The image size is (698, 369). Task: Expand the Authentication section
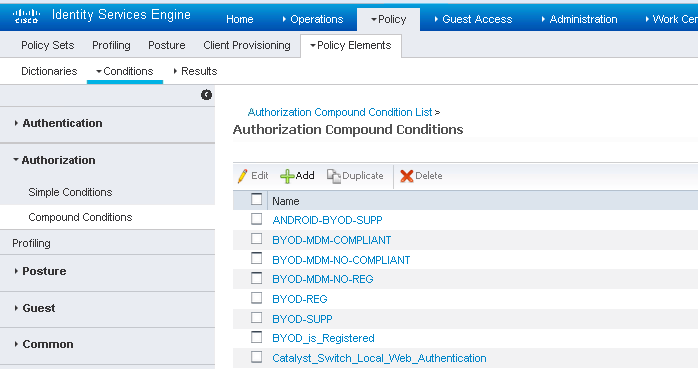coord(62,123)
